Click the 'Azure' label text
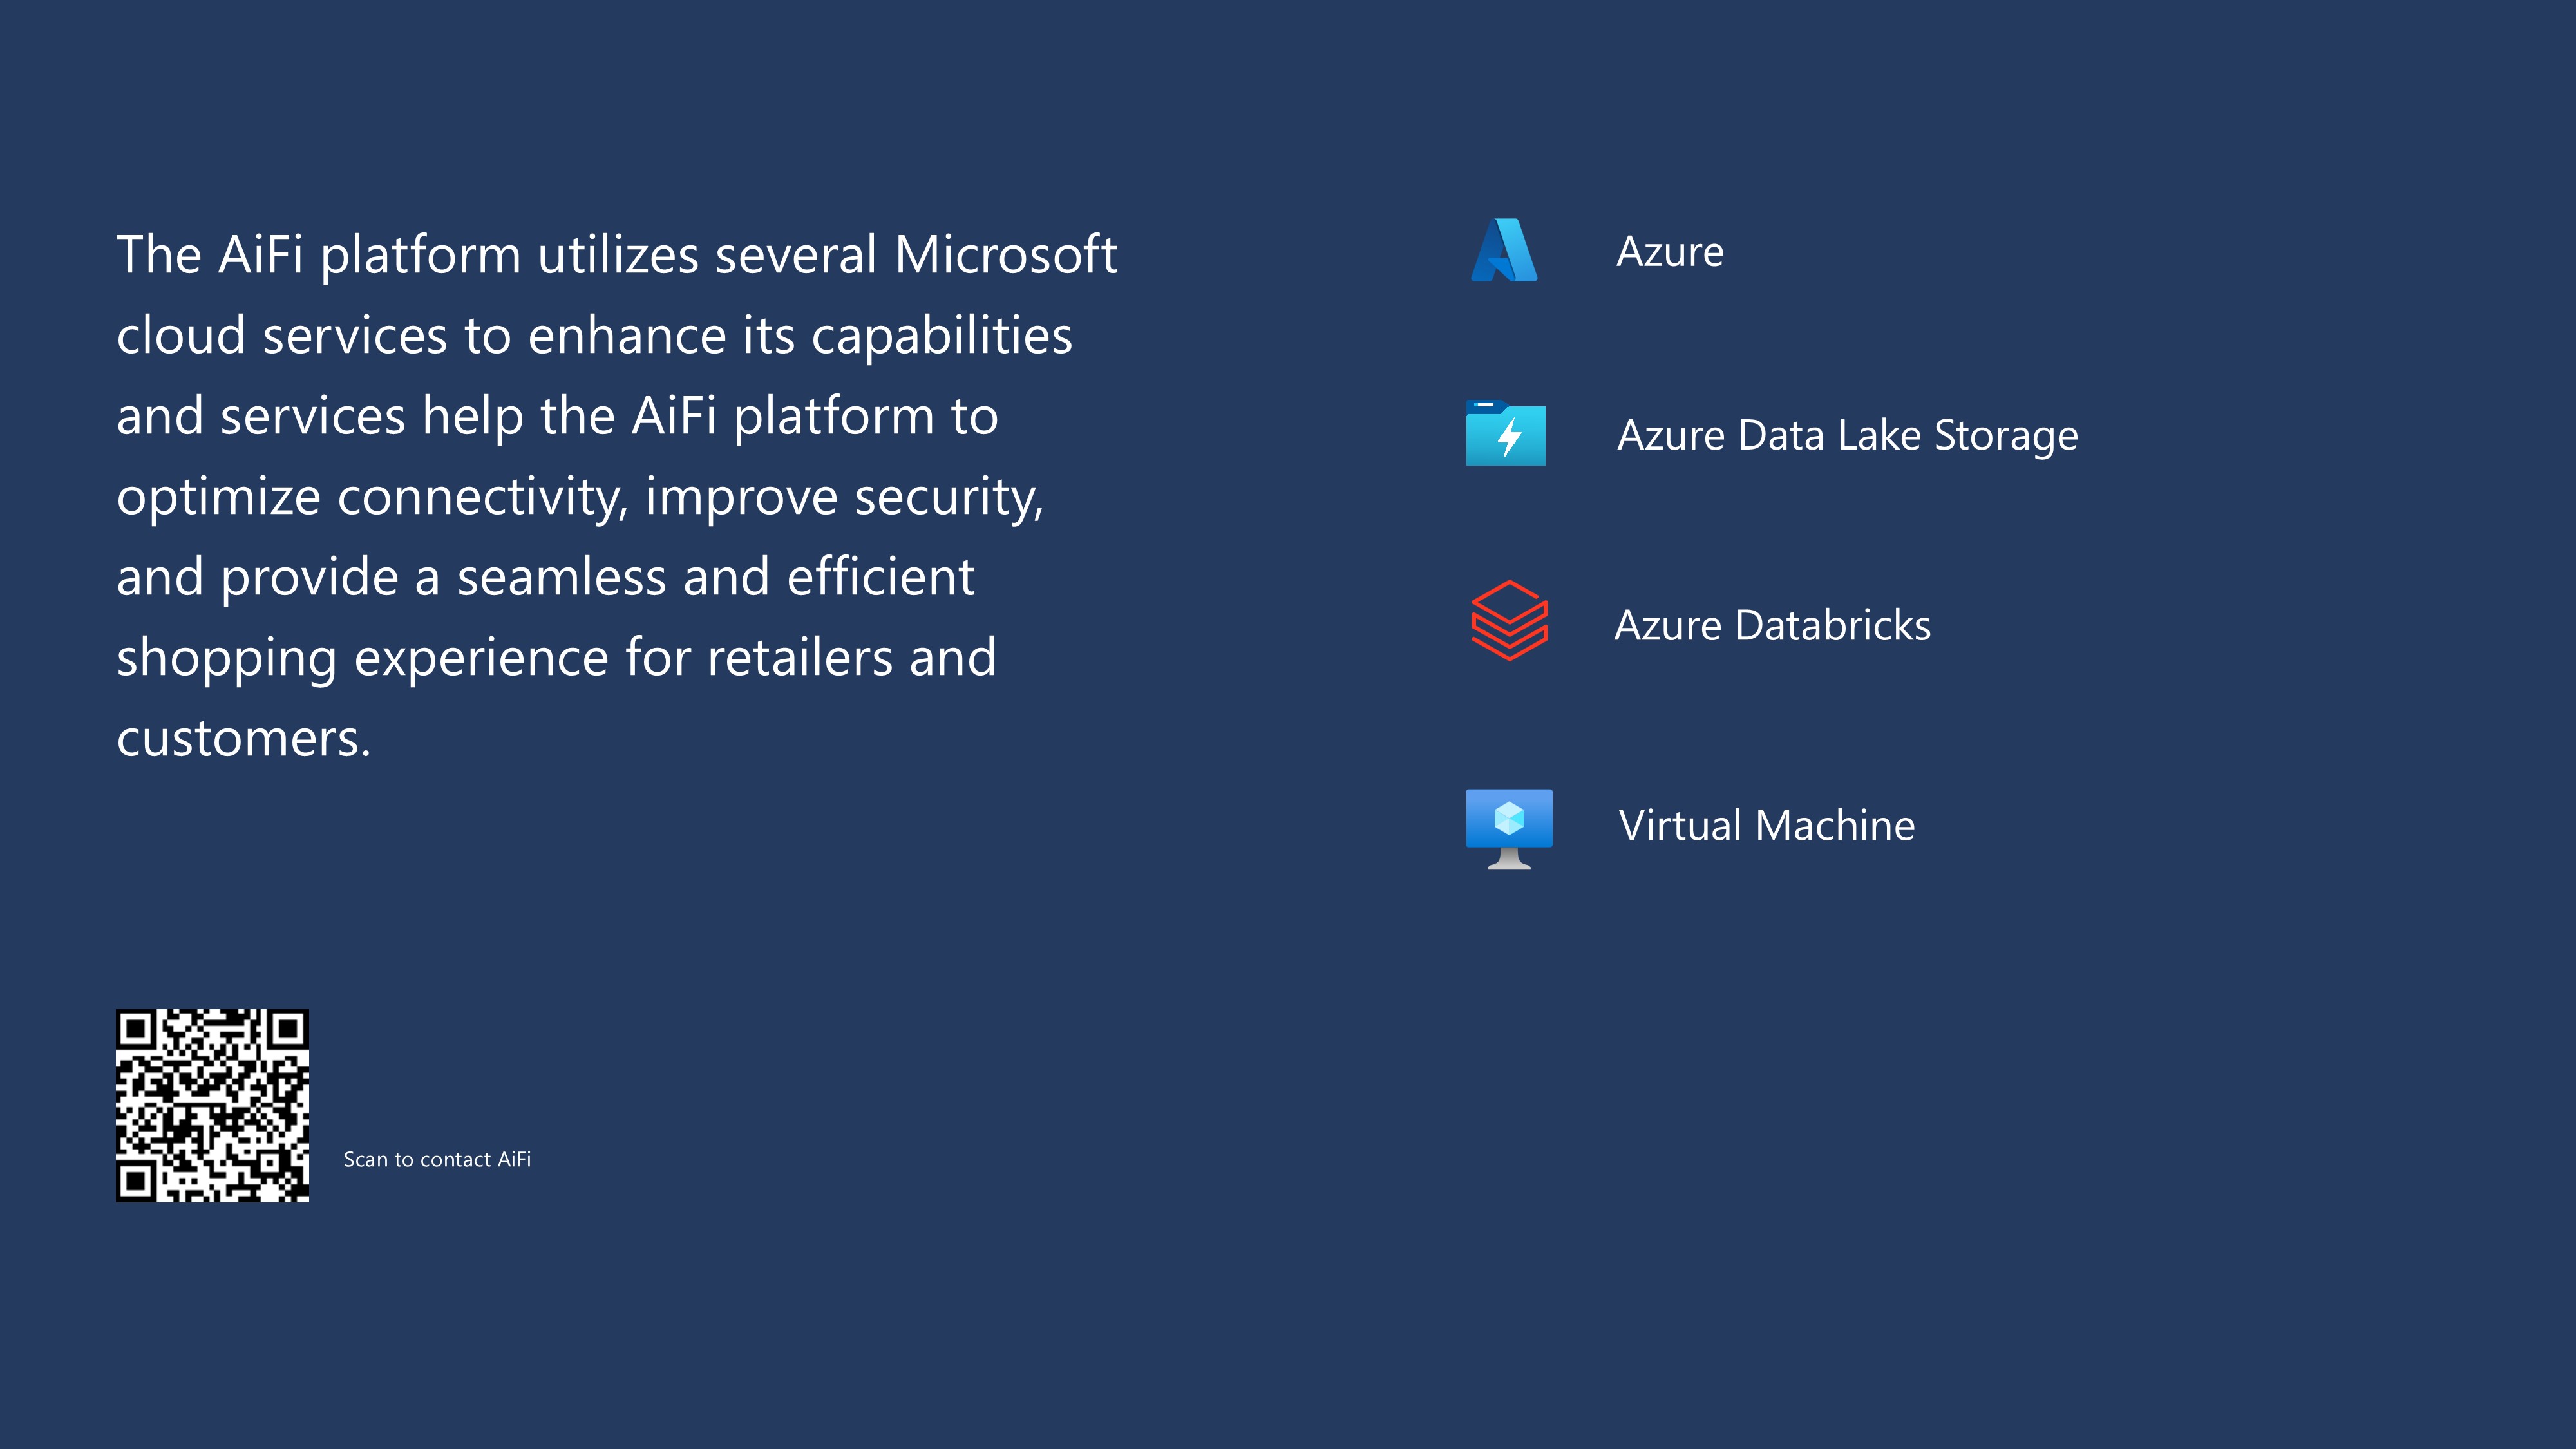 pos(1670,252)
